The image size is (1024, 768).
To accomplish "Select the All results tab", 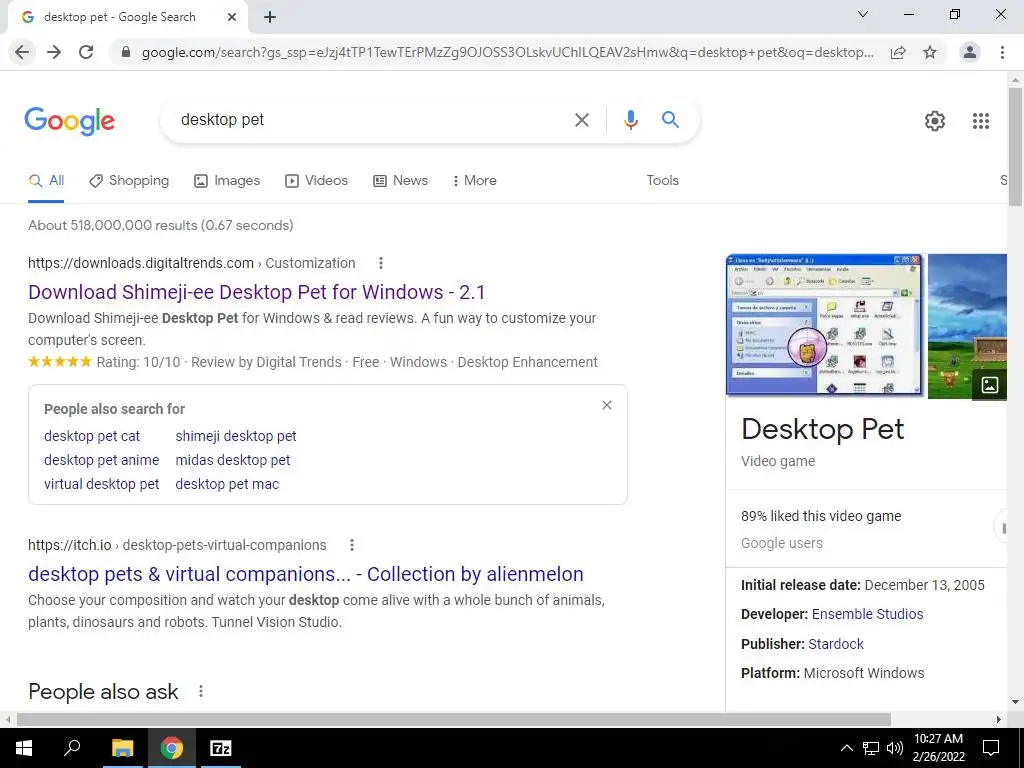I will 46,181.
